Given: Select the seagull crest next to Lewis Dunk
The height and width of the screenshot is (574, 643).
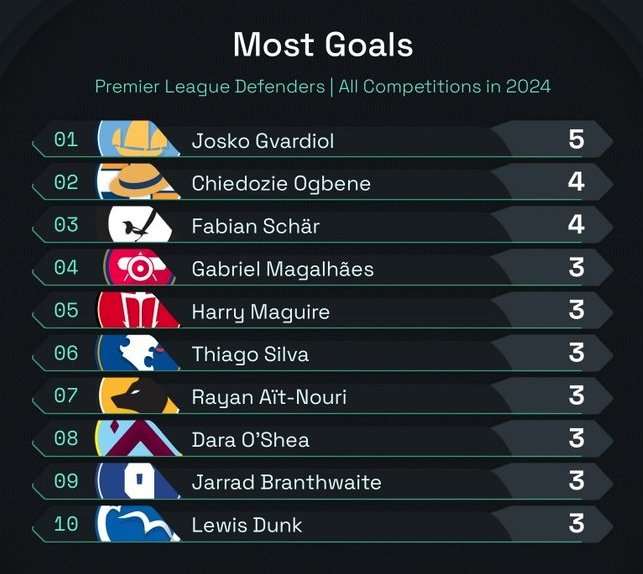Looking at the screenshot, I should tap(139, 524).
